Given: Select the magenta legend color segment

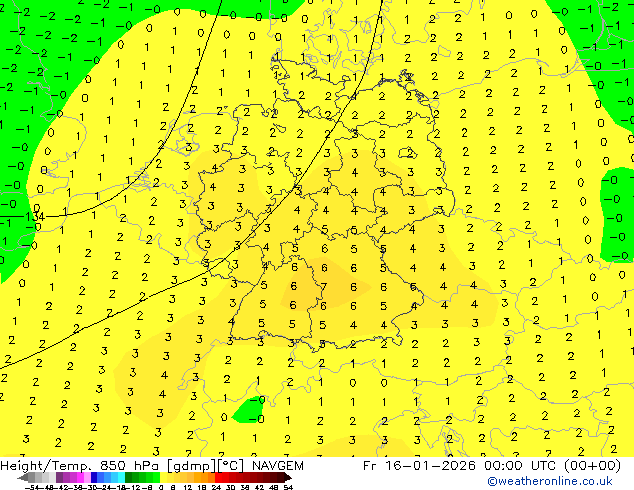Looking at the screenshot, I should (x=80, y=478).
